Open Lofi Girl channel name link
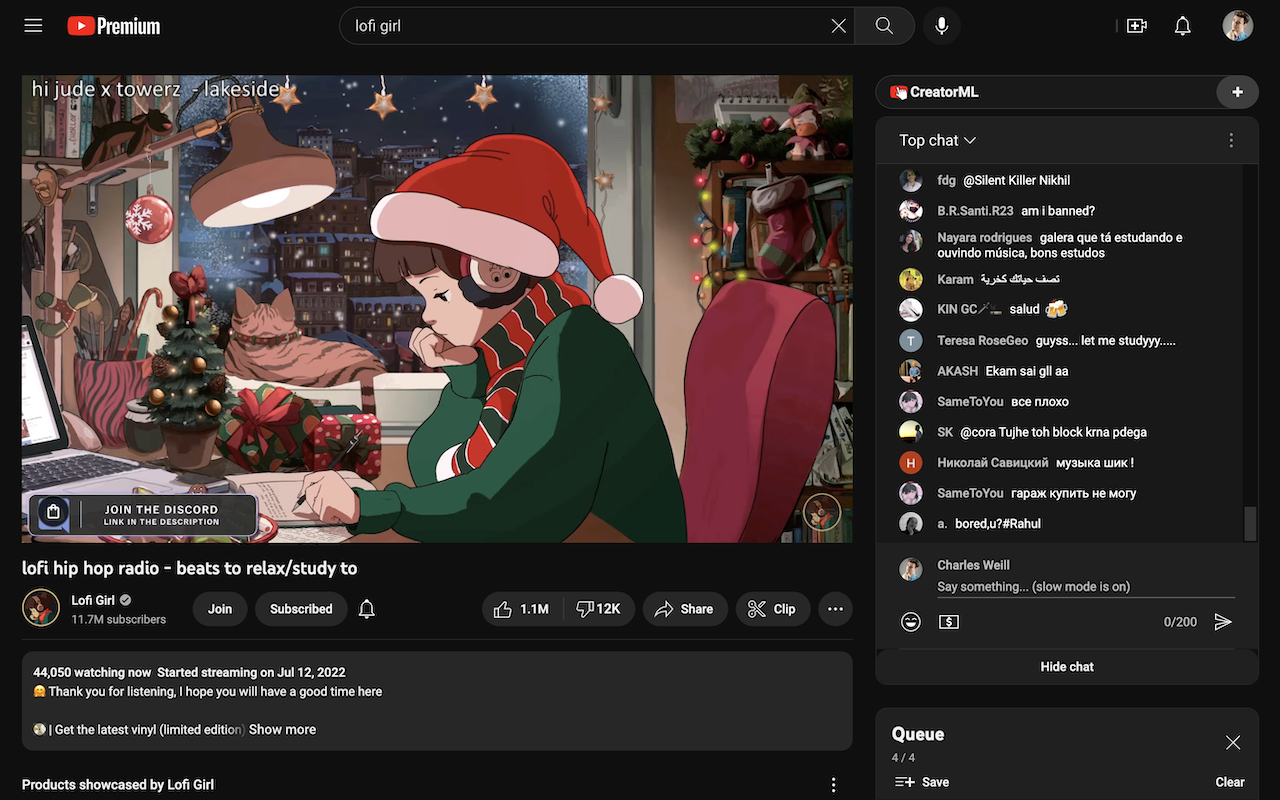 [x=93, y=600]
